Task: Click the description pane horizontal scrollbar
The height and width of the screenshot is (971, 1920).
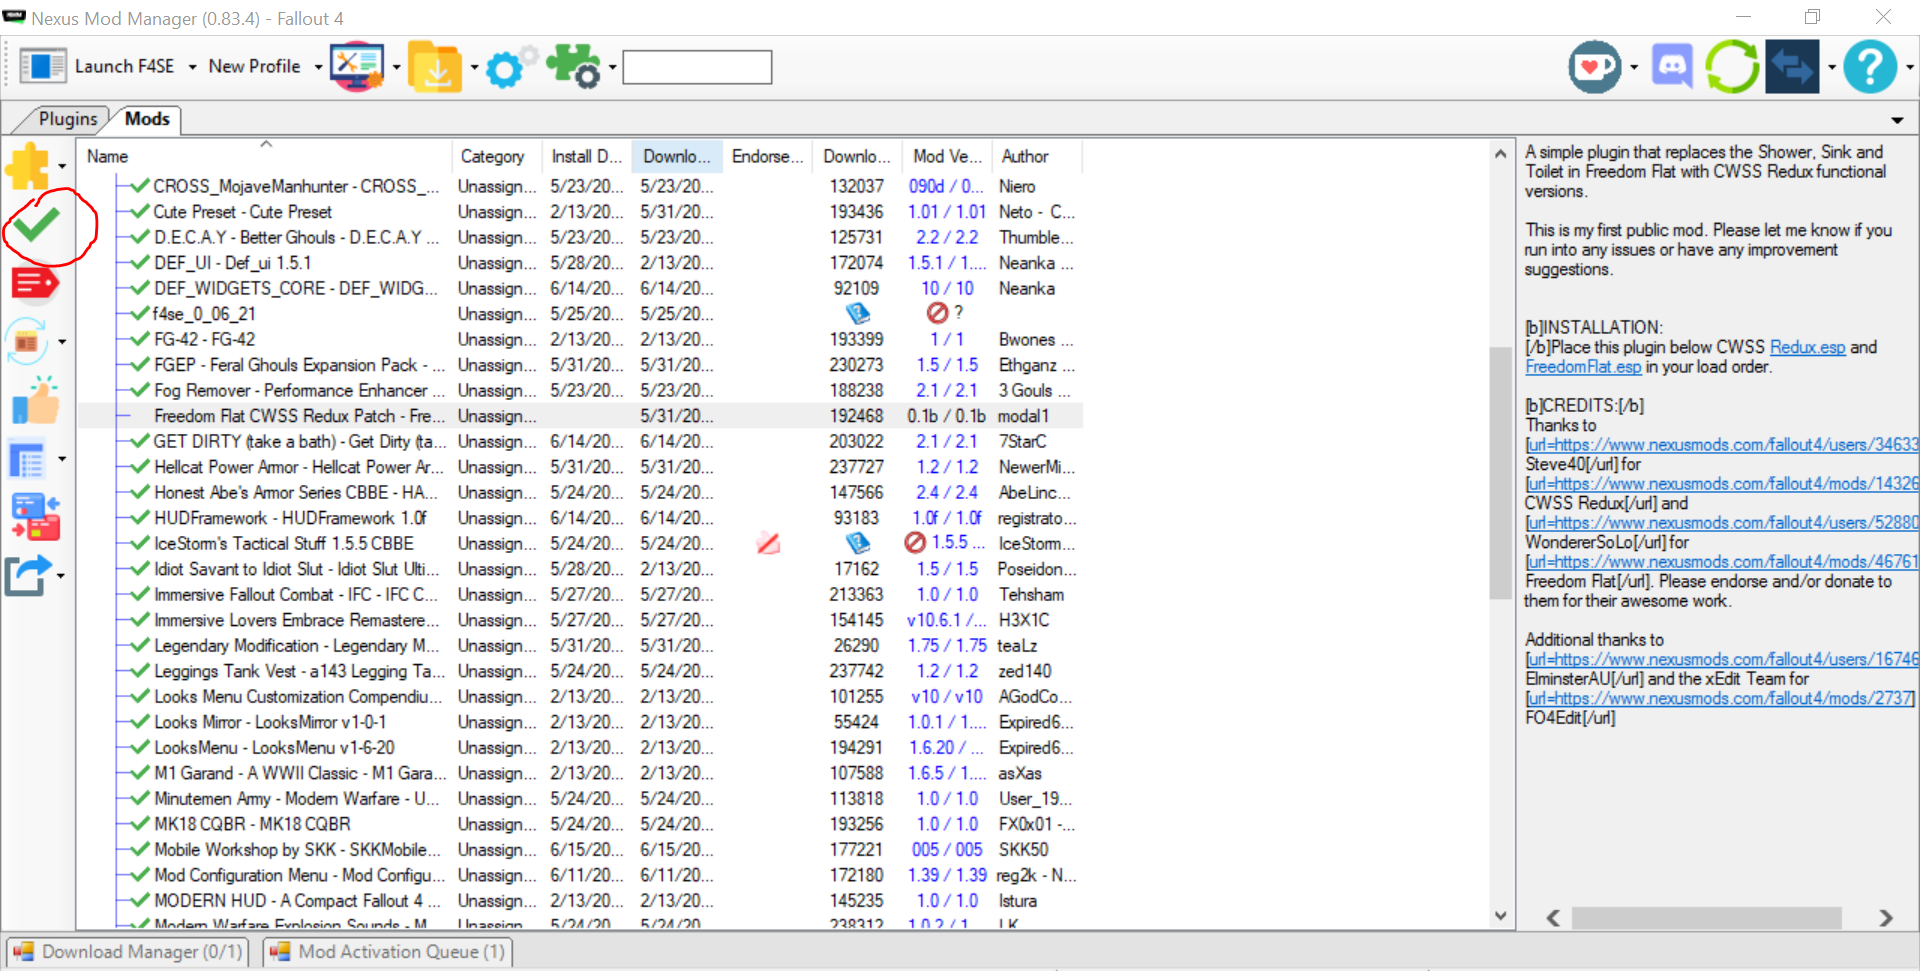Action: (x=1706, y=918)
